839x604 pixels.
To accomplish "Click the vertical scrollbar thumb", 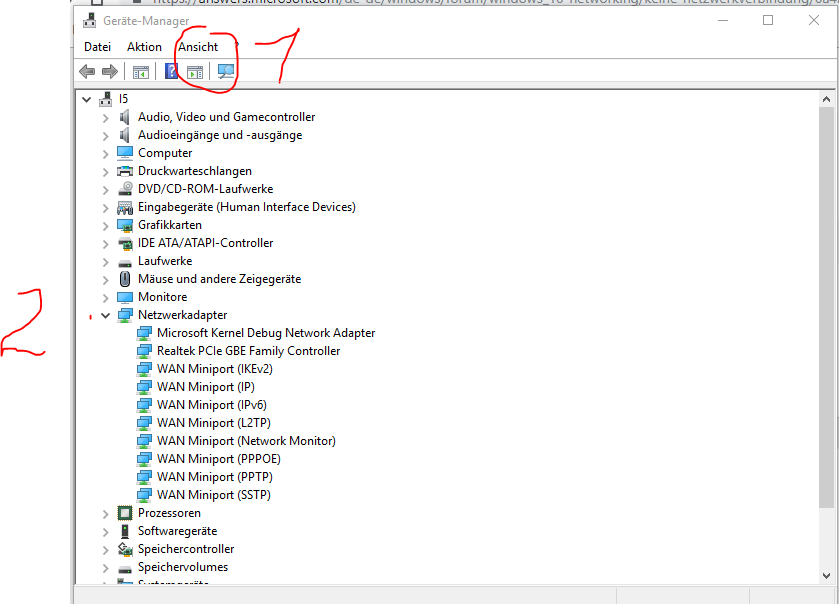I will 826,308.
